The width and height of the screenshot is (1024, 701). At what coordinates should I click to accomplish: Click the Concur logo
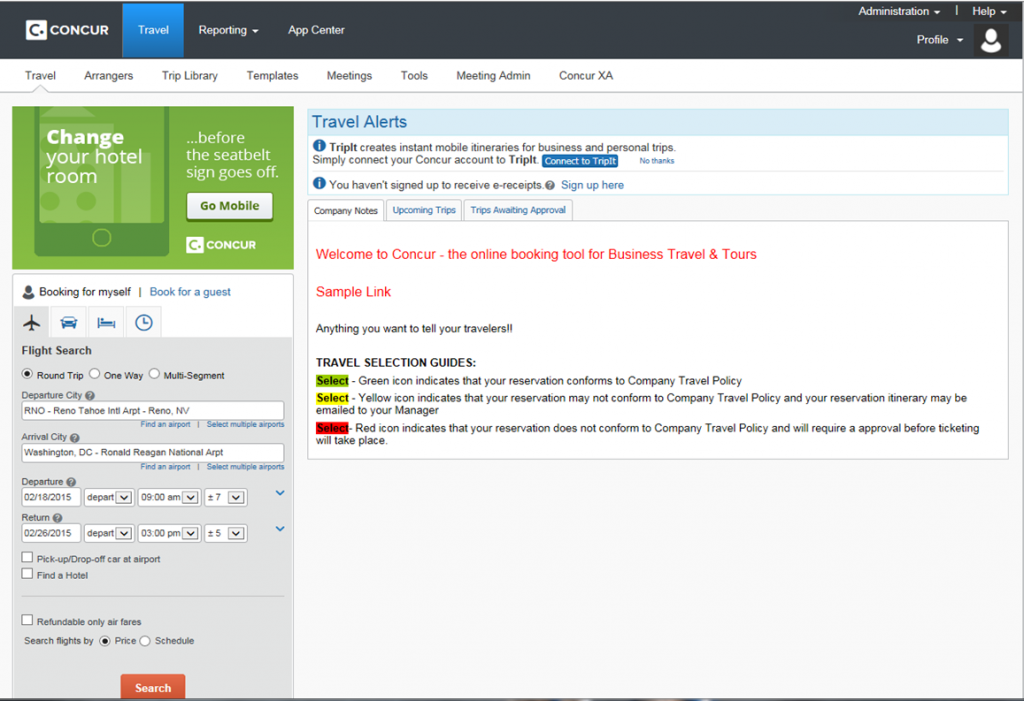(x=68, y=30)
